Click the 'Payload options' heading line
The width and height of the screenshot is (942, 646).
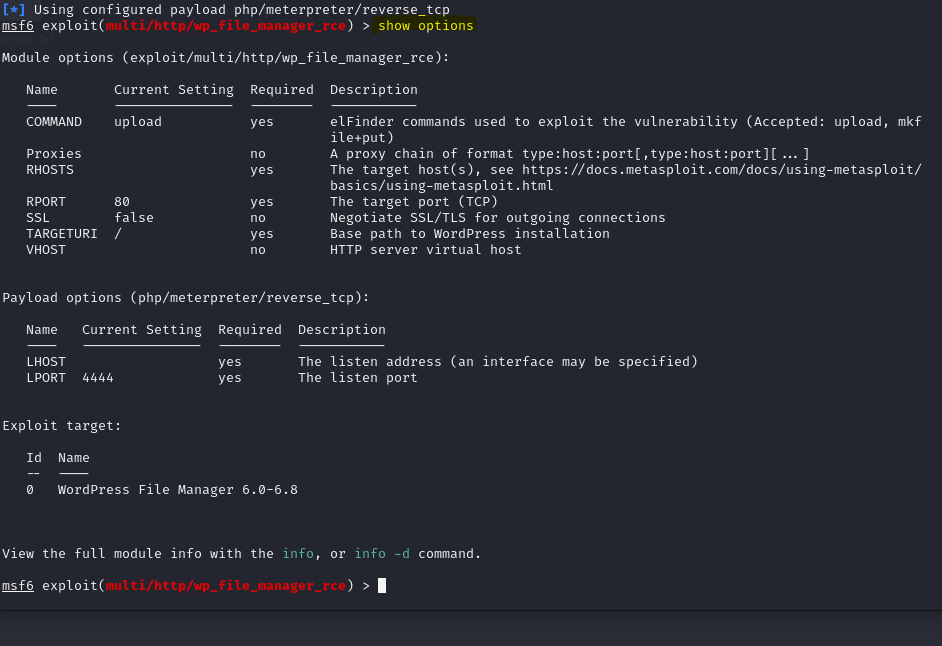pyautogui.click(x=186, y=298)
